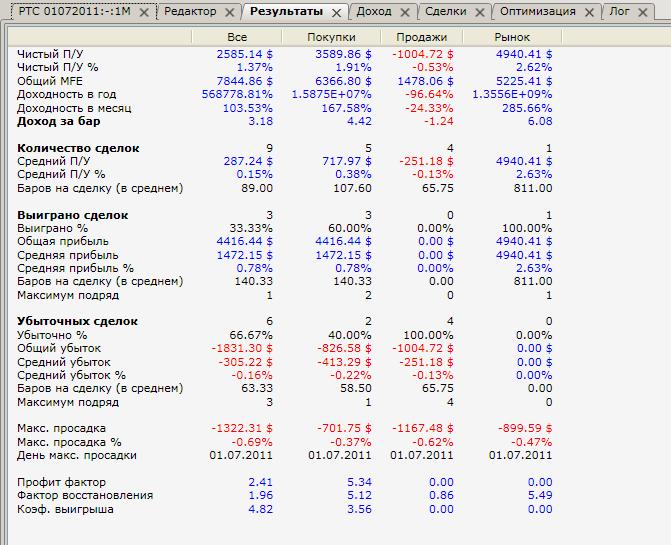Click the red value -1831.30 $
This screenshot has height=545, width=671.
(x=242, y=348)
